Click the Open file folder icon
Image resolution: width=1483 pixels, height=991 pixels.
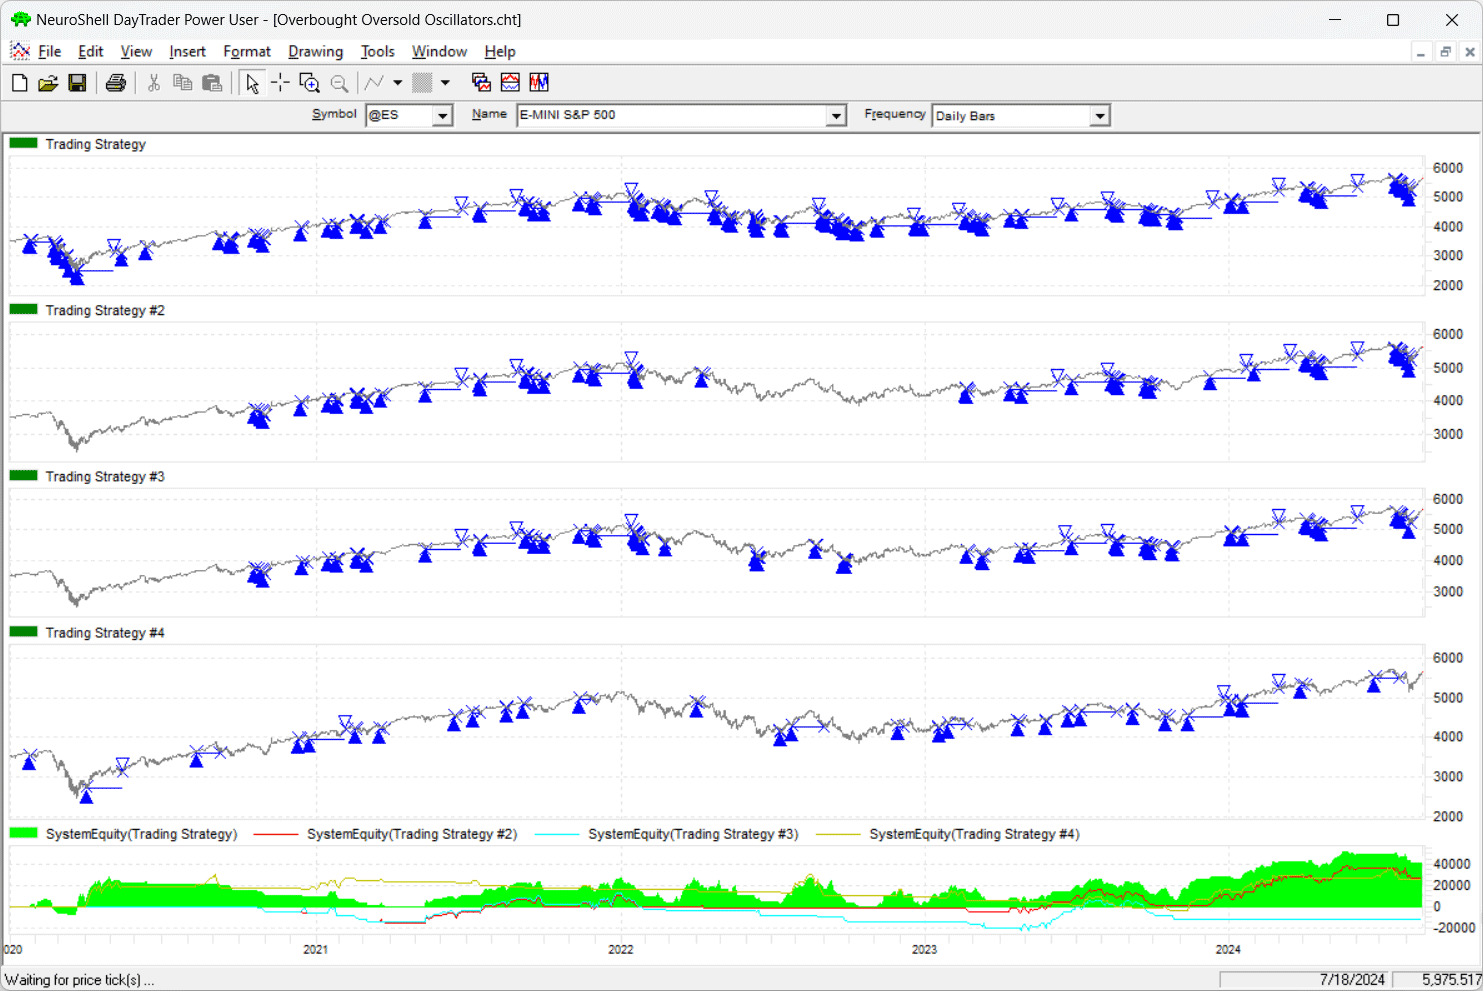coord(48,83)
